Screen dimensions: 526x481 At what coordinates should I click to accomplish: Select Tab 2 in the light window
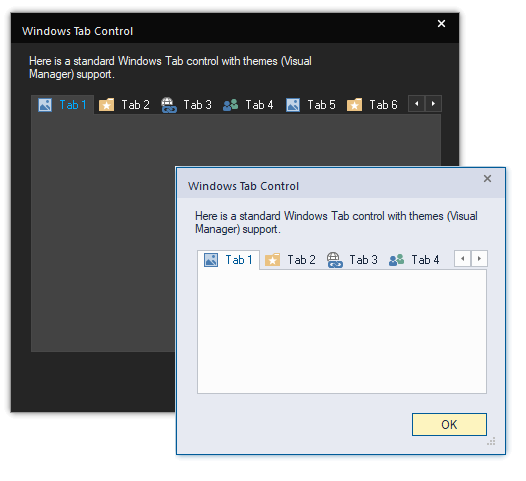tap(291, 260)
